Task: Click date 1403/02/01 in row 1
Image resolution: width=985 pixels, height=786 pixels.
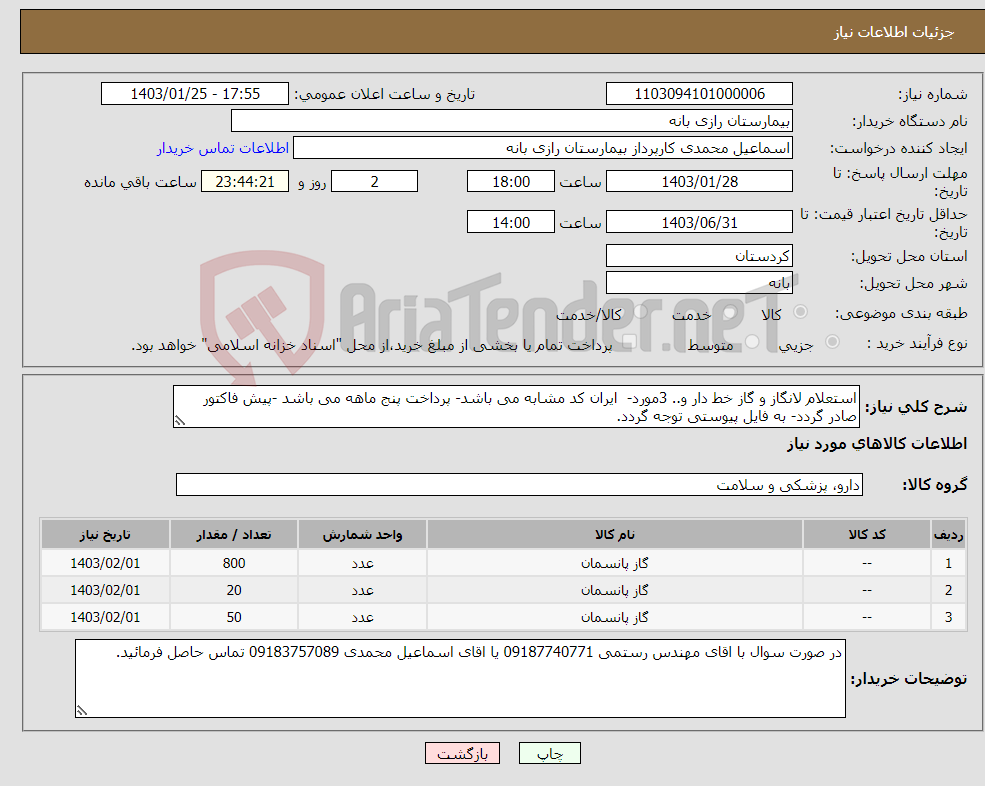Action: pos(105,563)
